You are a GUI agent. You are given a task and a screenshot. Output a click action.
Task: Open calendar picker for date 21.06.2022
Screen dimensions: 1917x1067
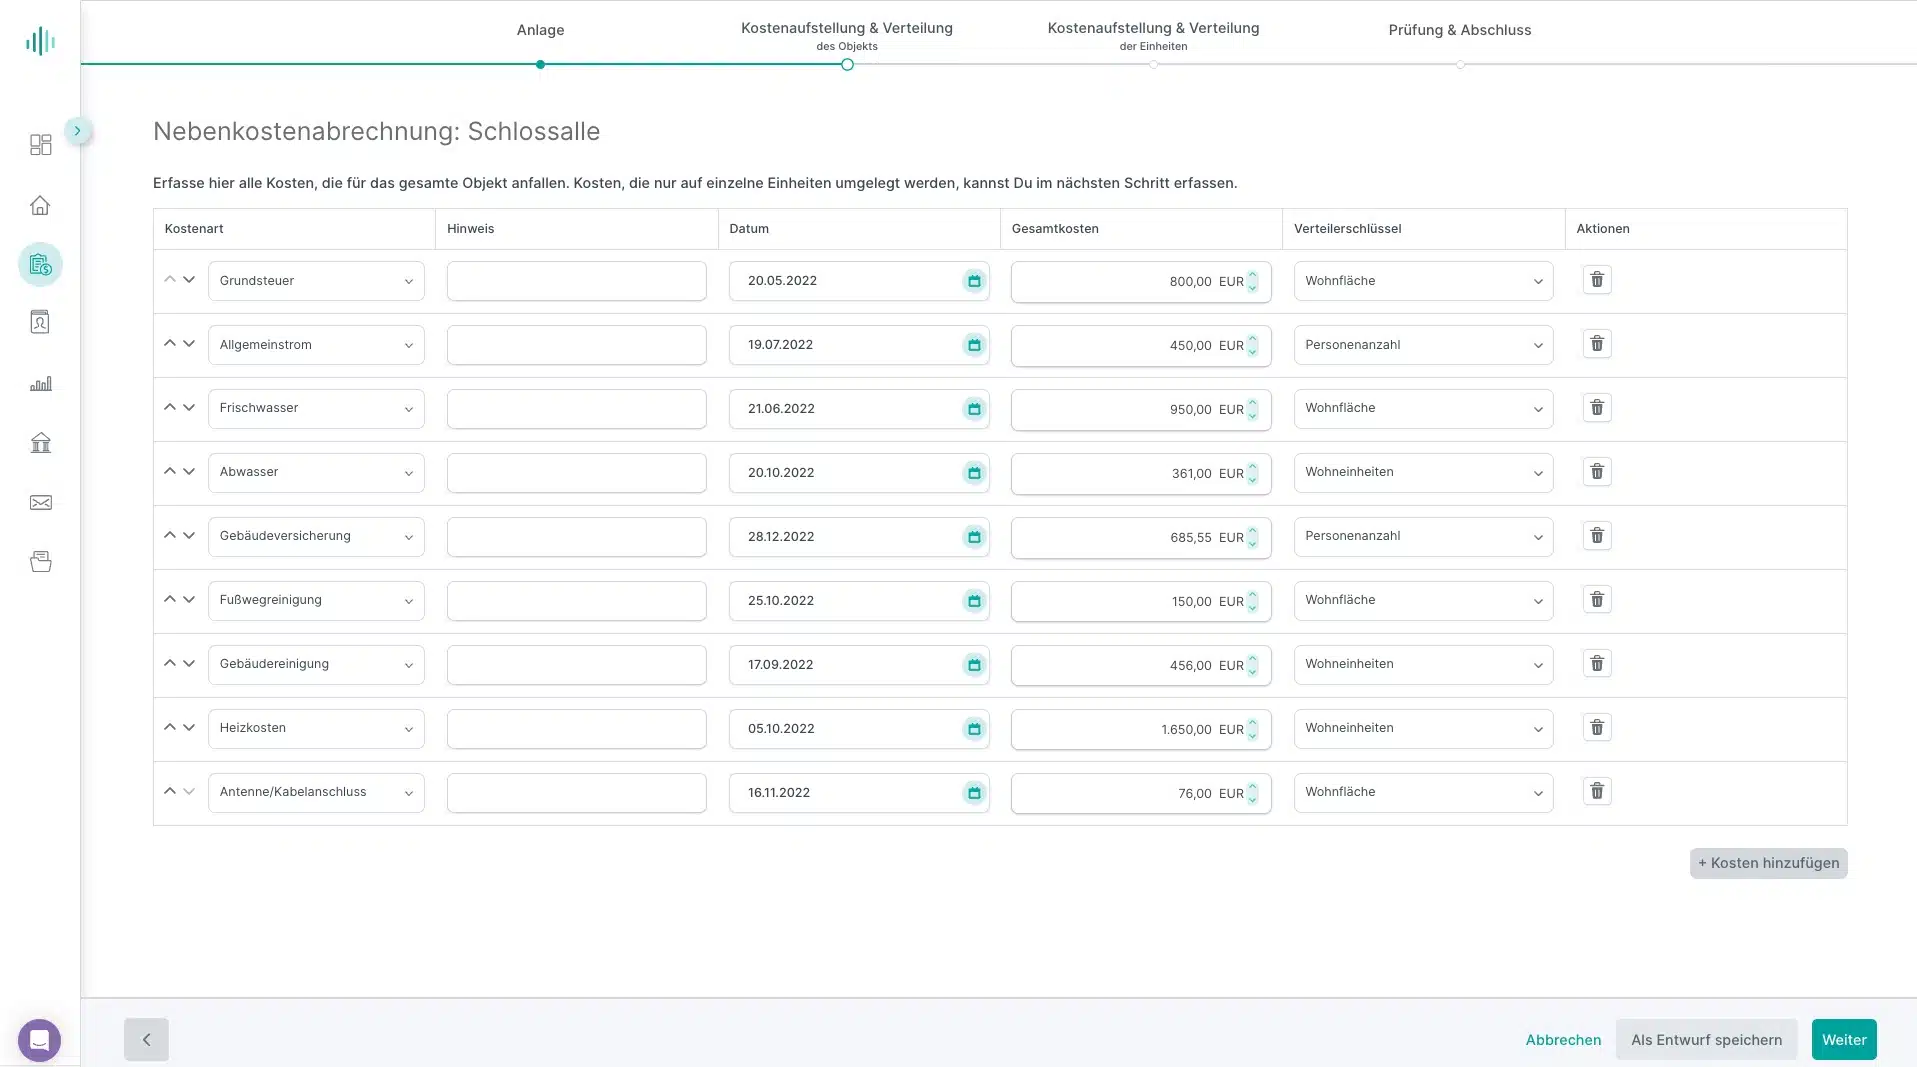[x=974, y=409]
